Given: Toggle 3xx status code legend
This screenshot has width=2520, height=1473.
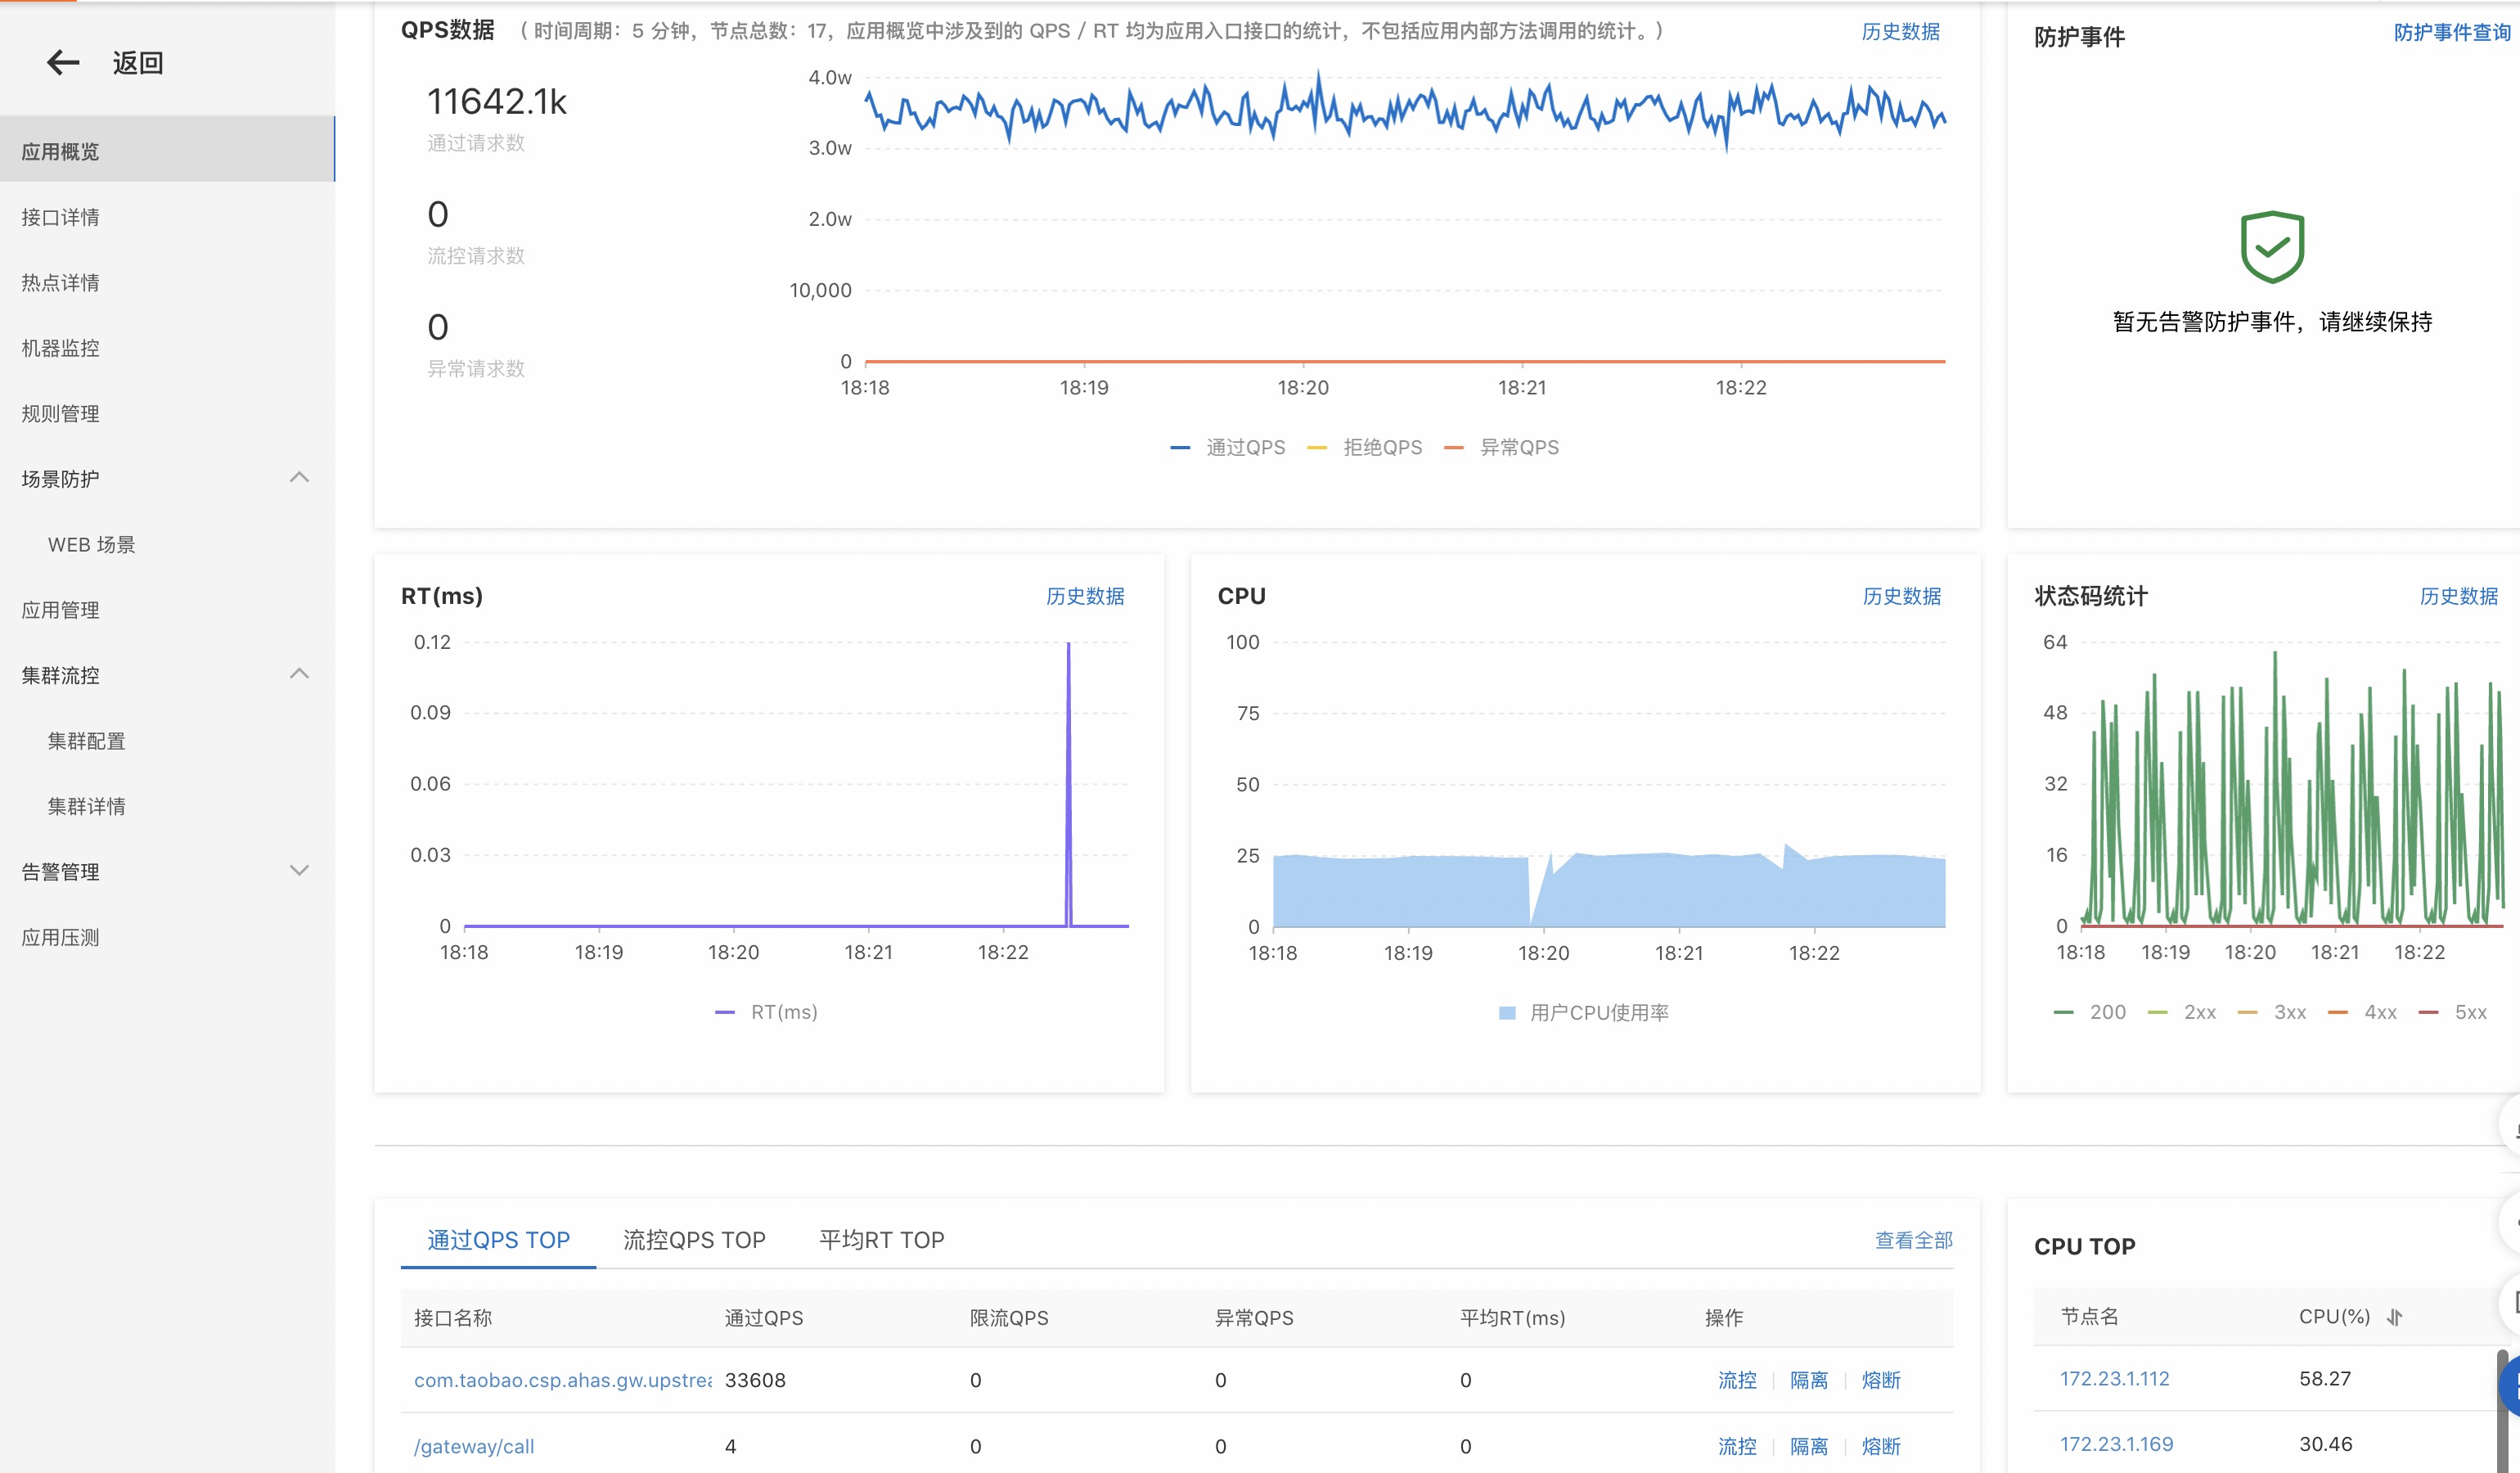Looking at the screenshot, I should (x=2272, y=1012).
